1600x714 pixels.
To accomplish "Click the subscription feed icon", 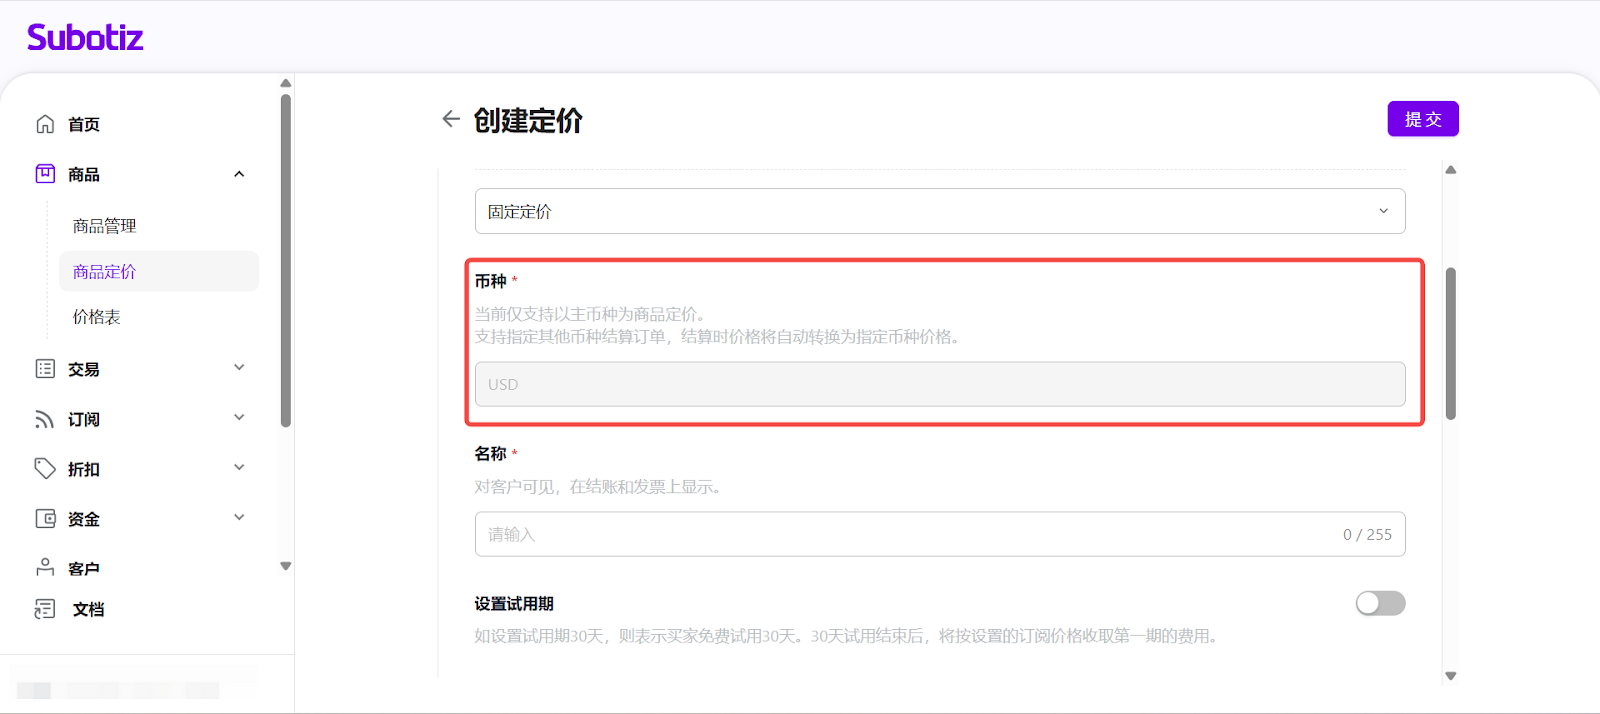I will [45, 419].
